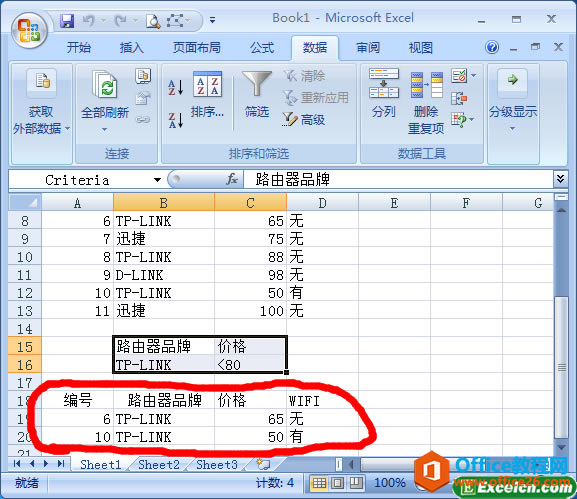Select row 14 header
The height and width of the screenshot is (499, 577).
coord(25,329)
